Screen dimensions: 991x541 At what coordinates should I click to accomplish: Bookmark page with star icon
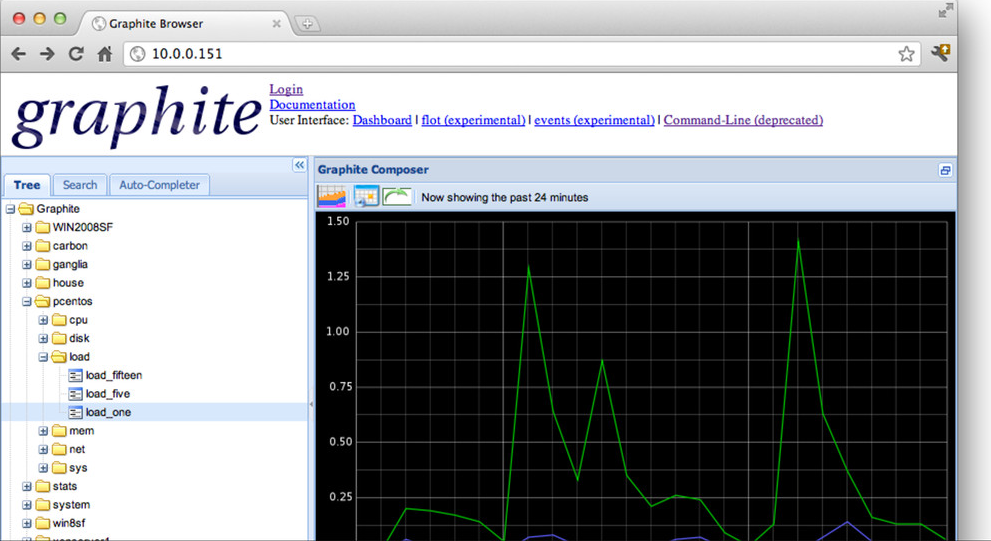click(906, 54)
